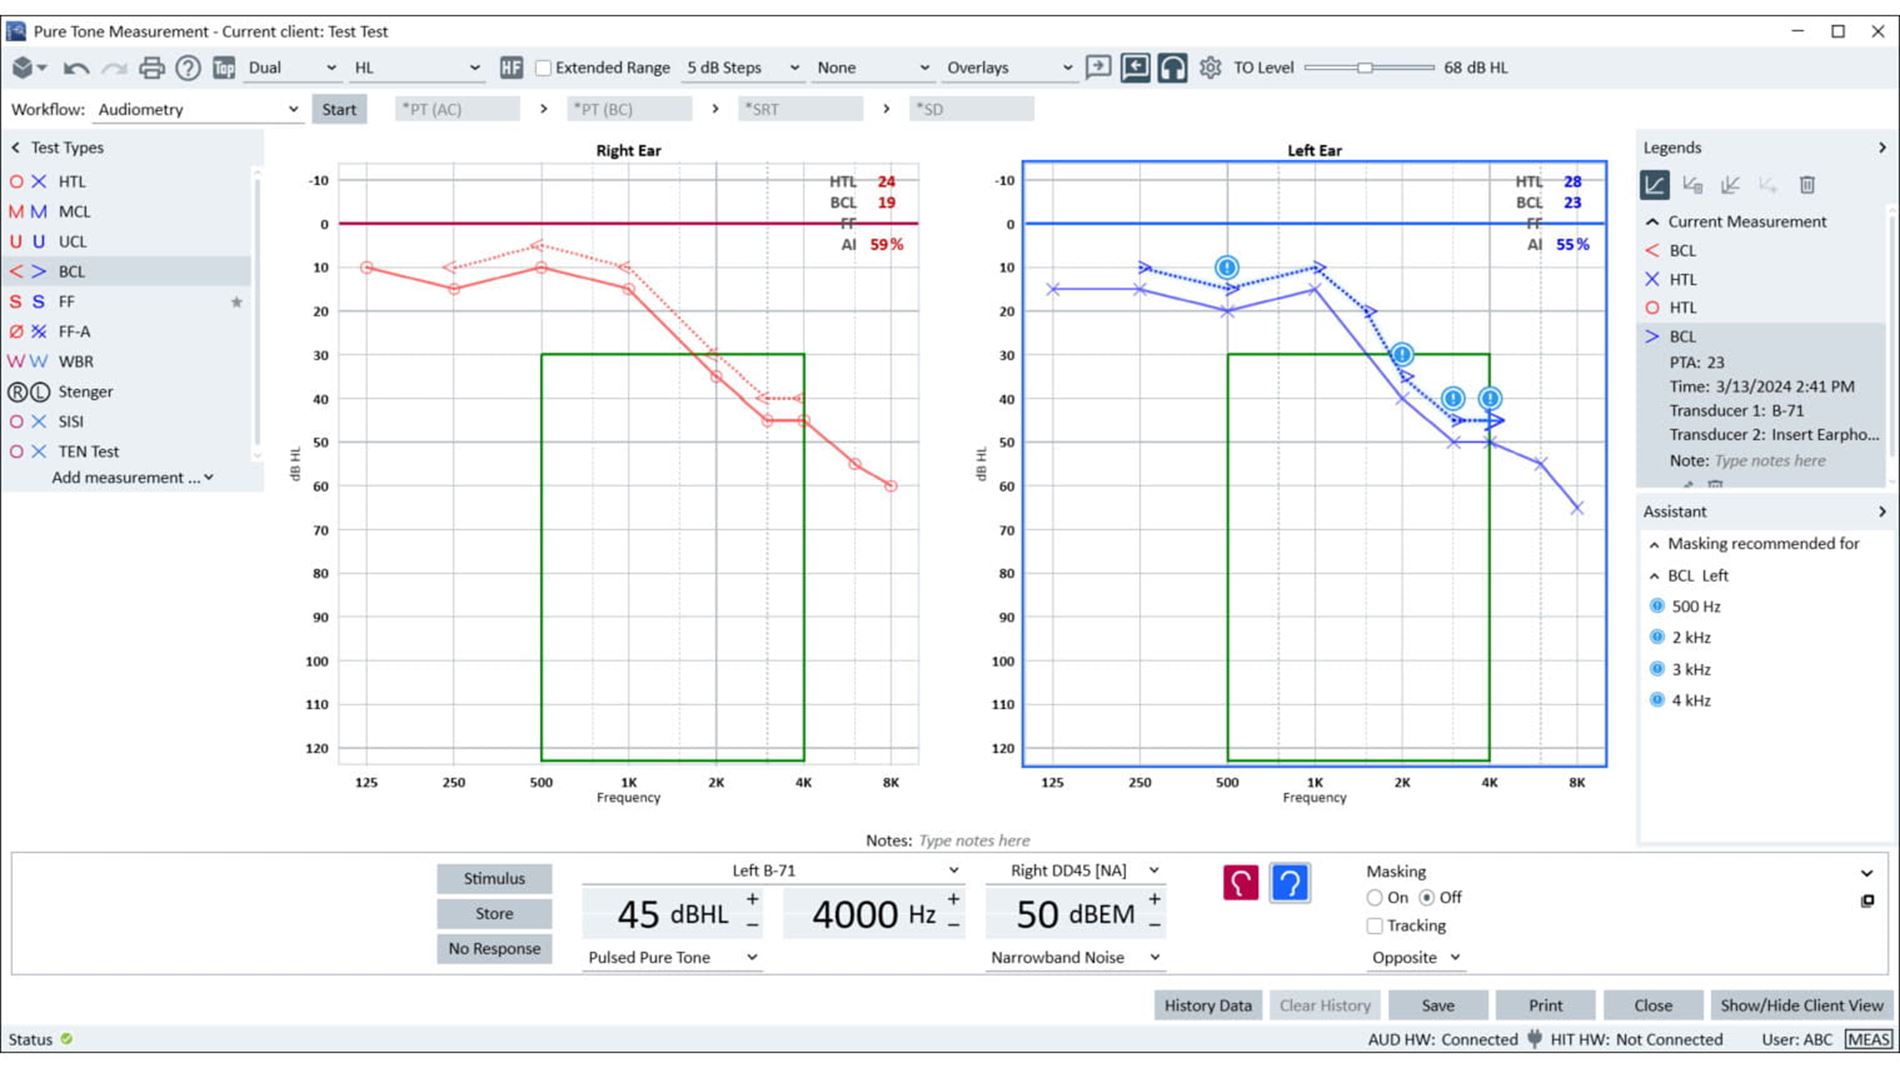Image resolution: width=1900 pixels, height=1068 pixels.
Task: Switch to the *PT (BC) workflow step
Action: (x=628, y=108)
